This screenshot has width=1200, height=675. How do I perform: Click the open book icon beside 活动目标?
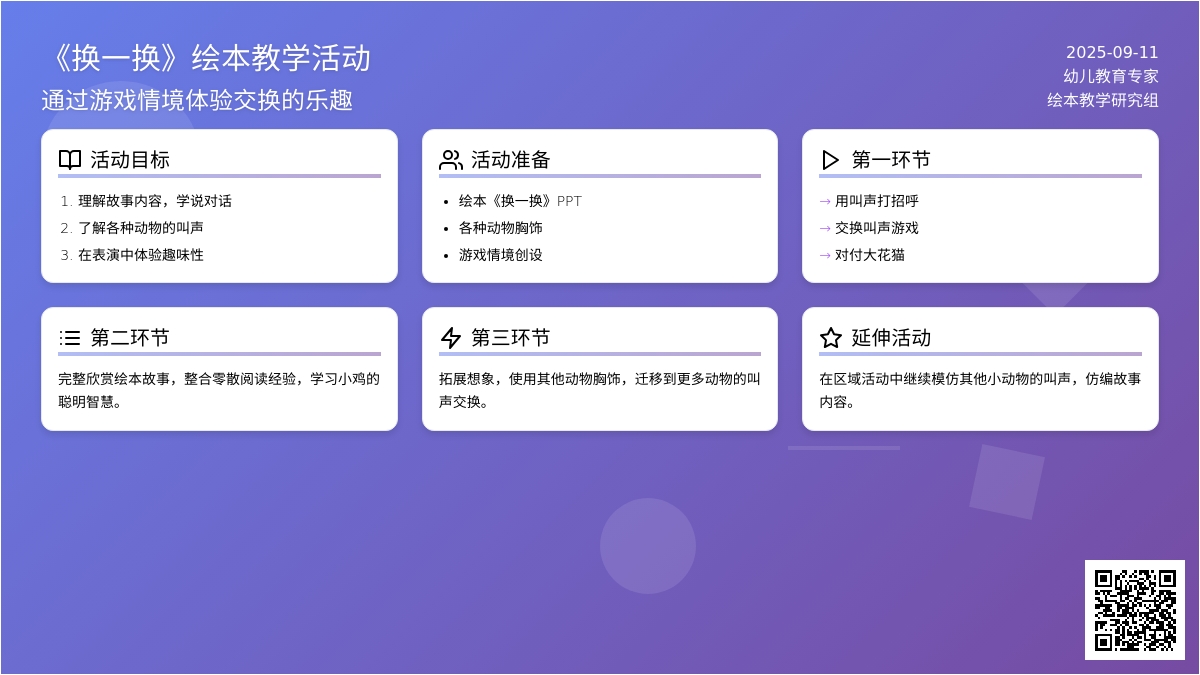coord(70,160)
